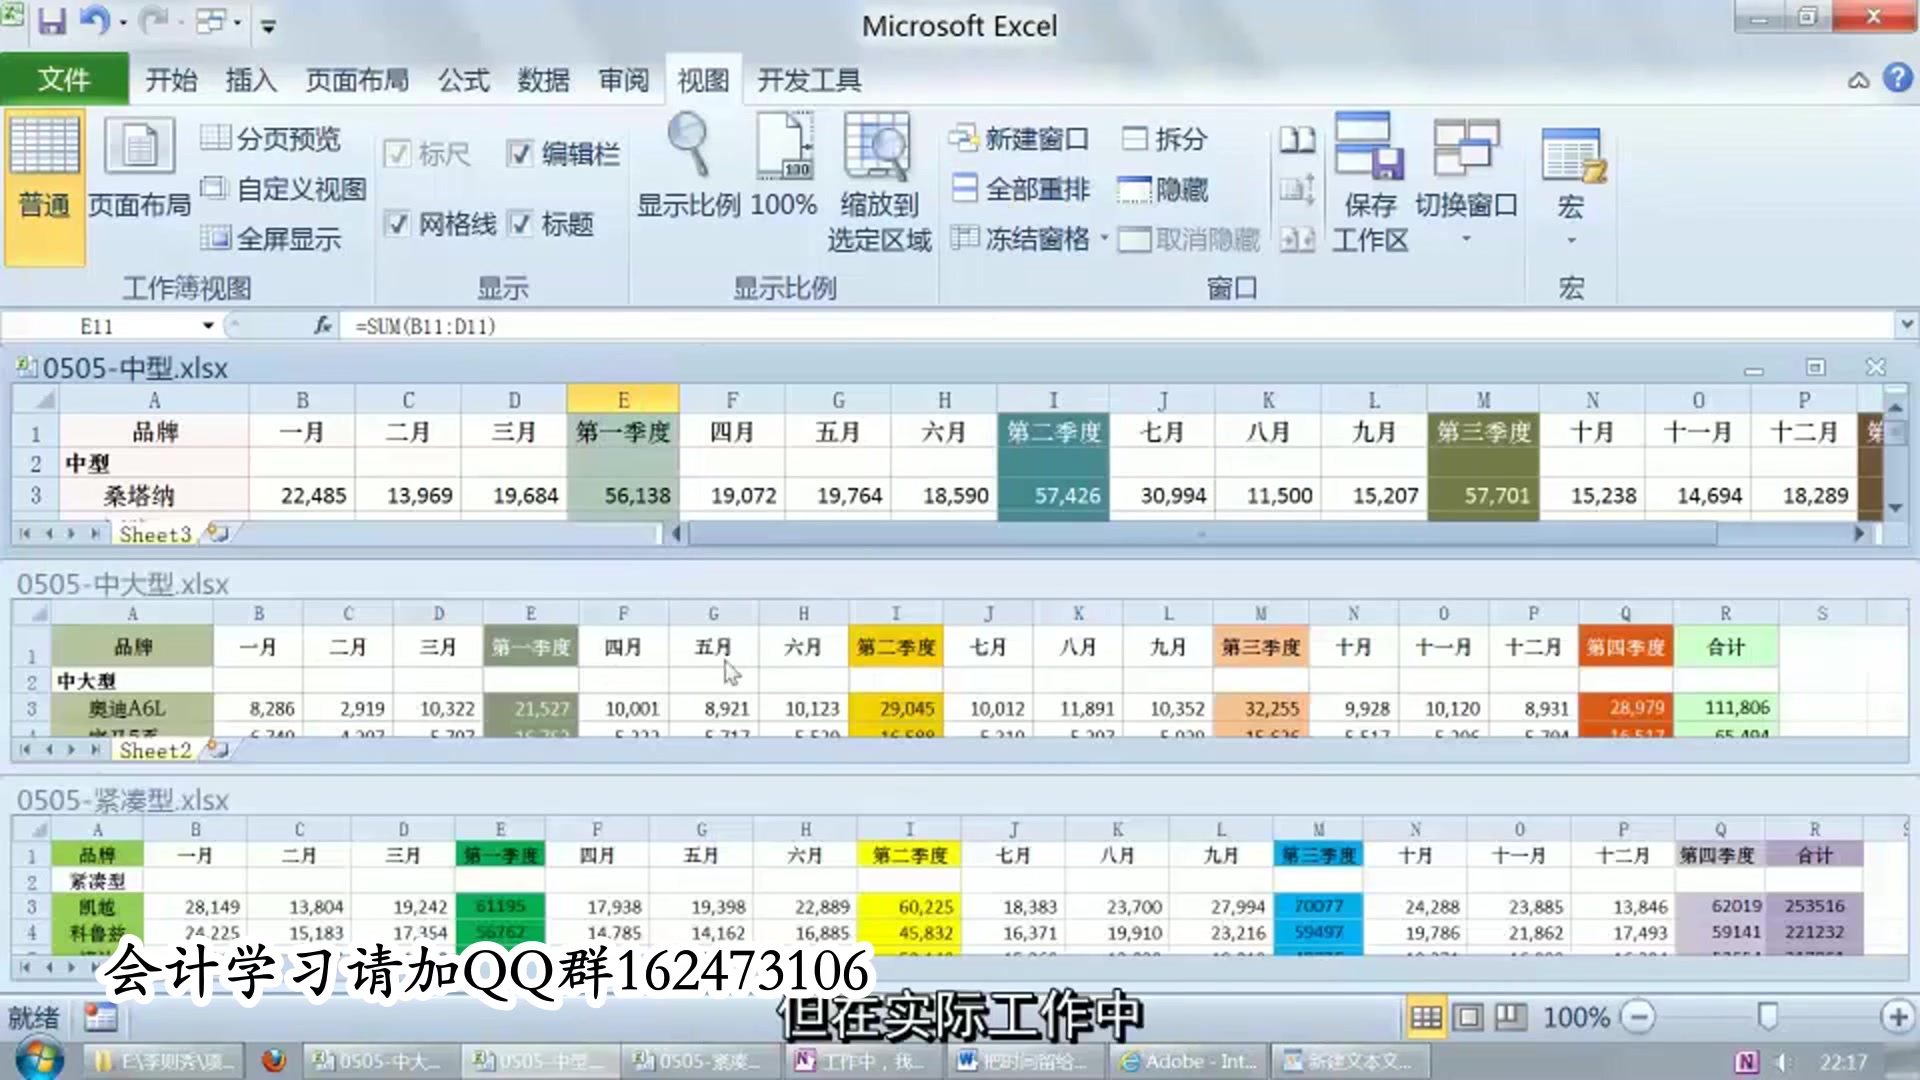
Task: Click 取消隐藏 unhide window
Action: pyautogui.click(x=1189, y=239)
